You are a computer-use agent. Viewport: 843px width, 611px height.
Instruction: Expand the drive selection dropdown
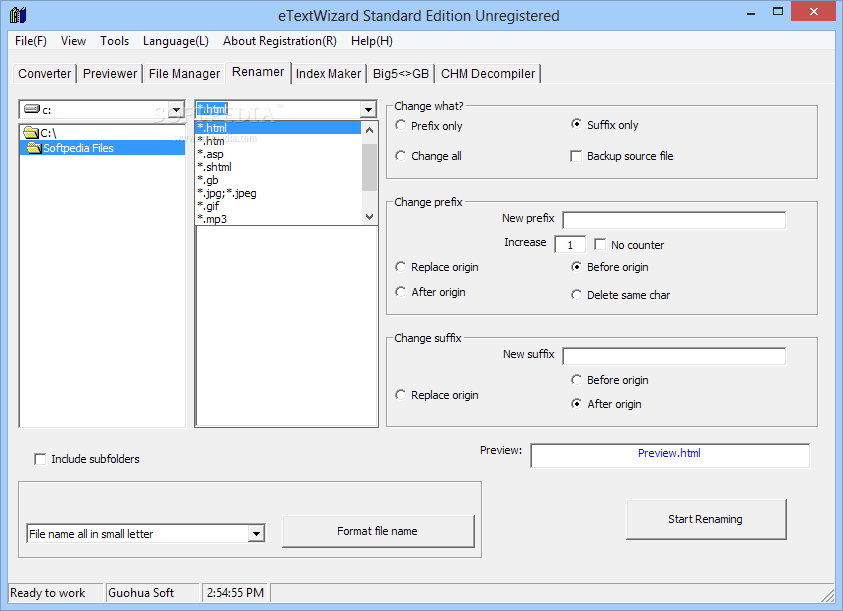coord(176,110)
